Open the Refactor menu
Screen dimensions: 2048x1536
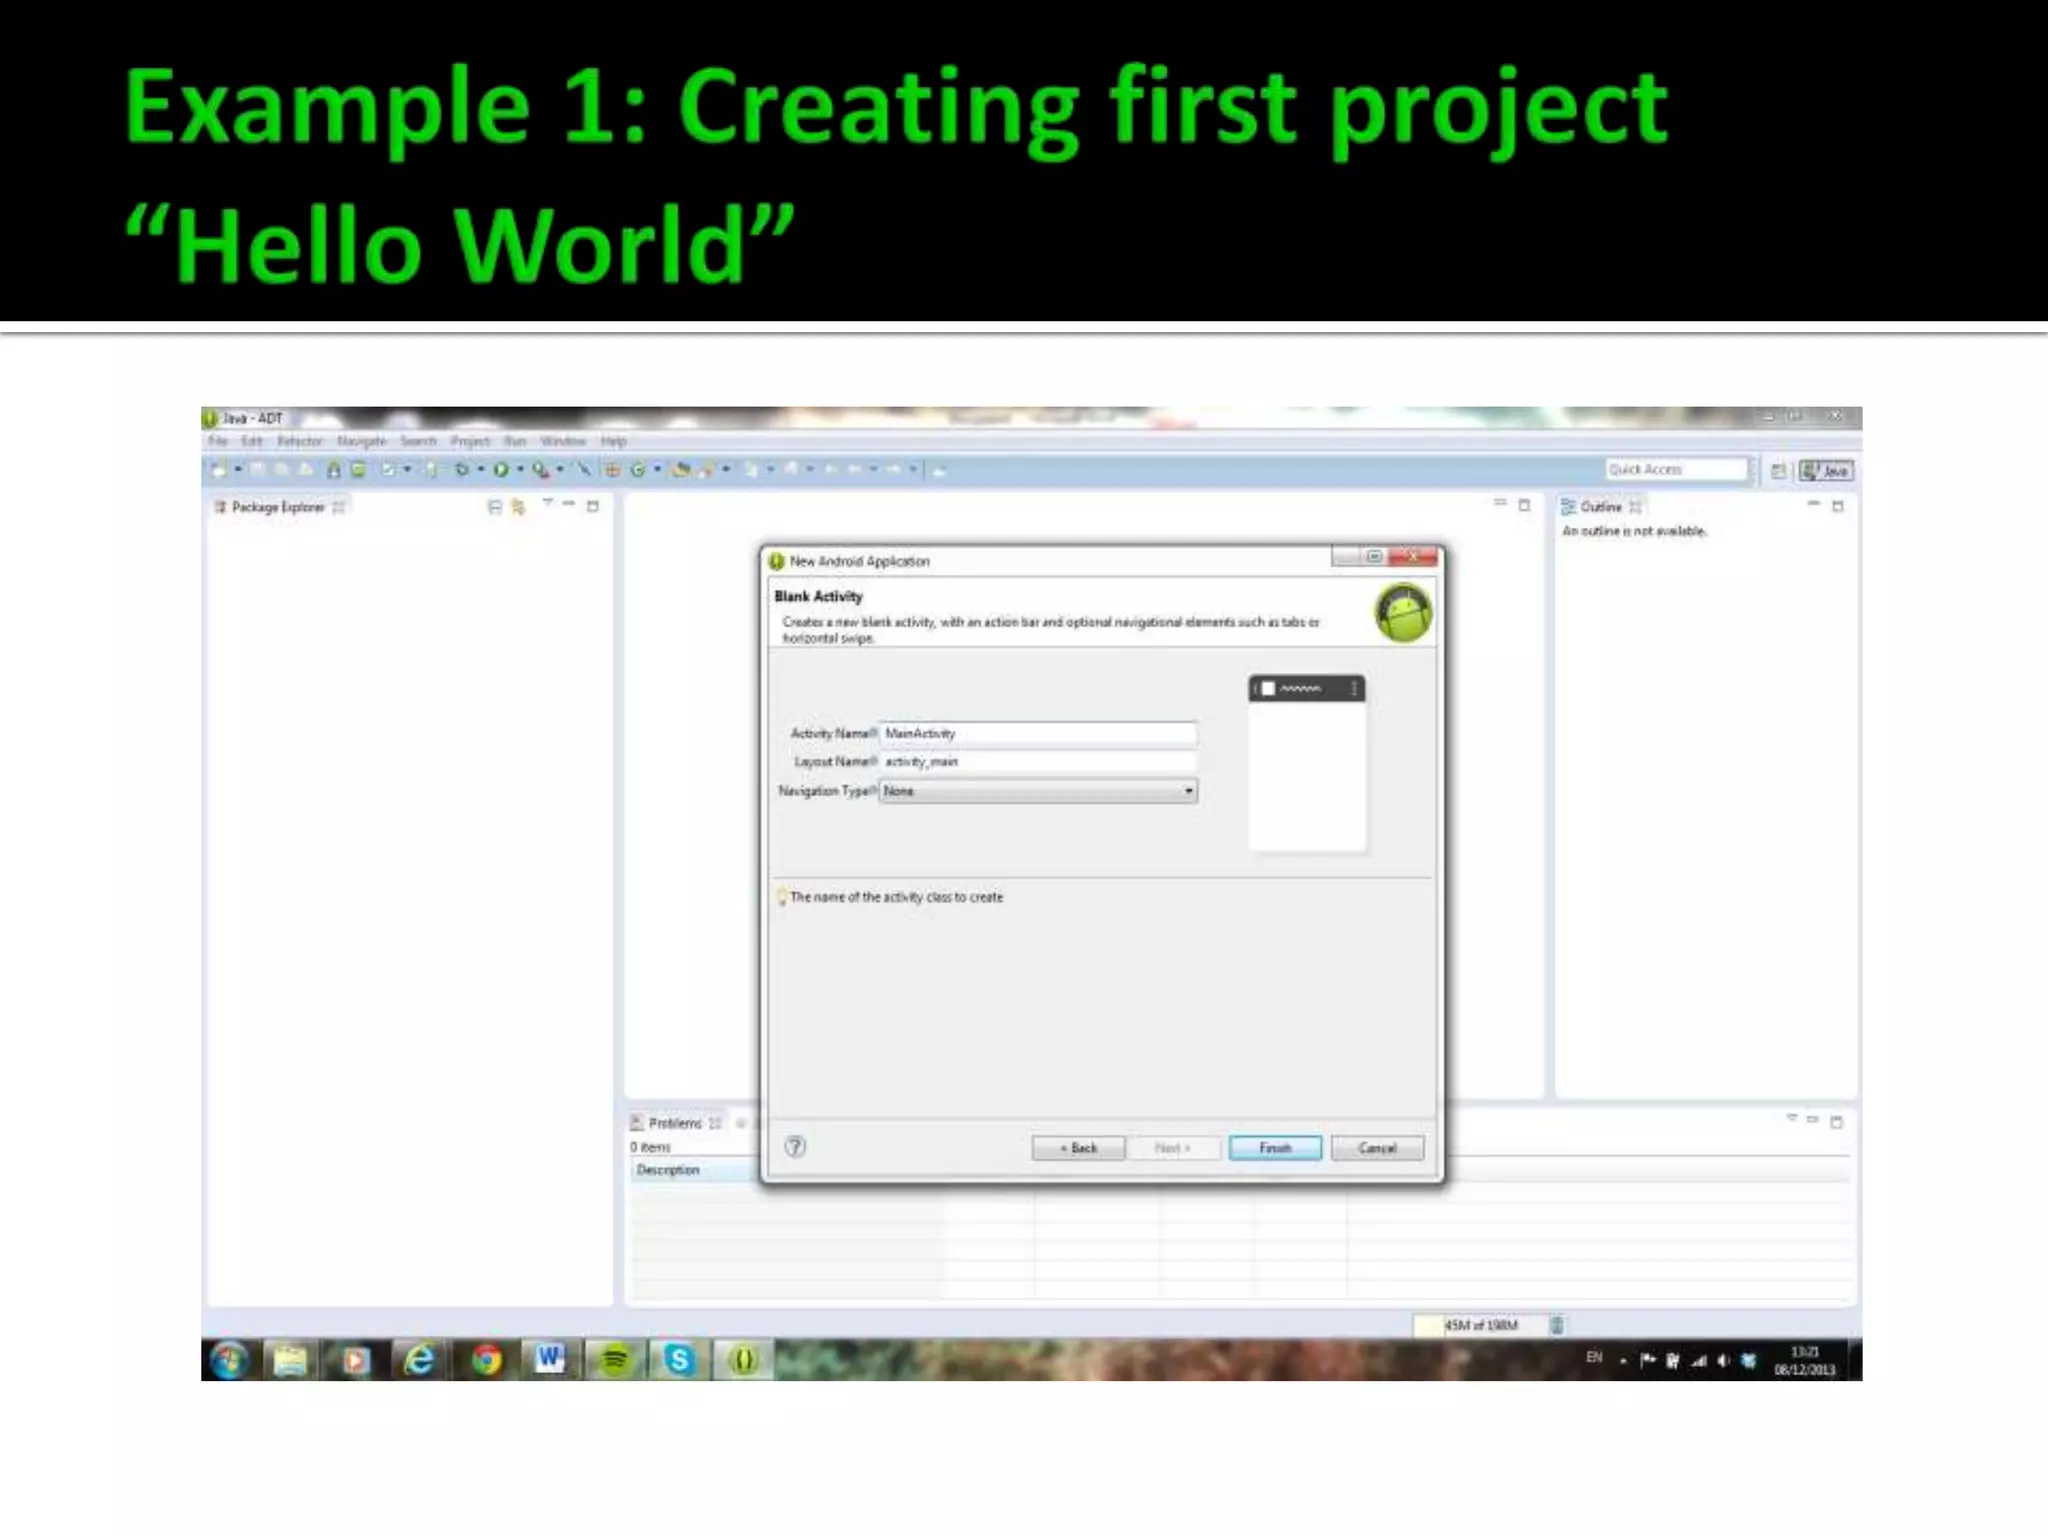[299, 441]
